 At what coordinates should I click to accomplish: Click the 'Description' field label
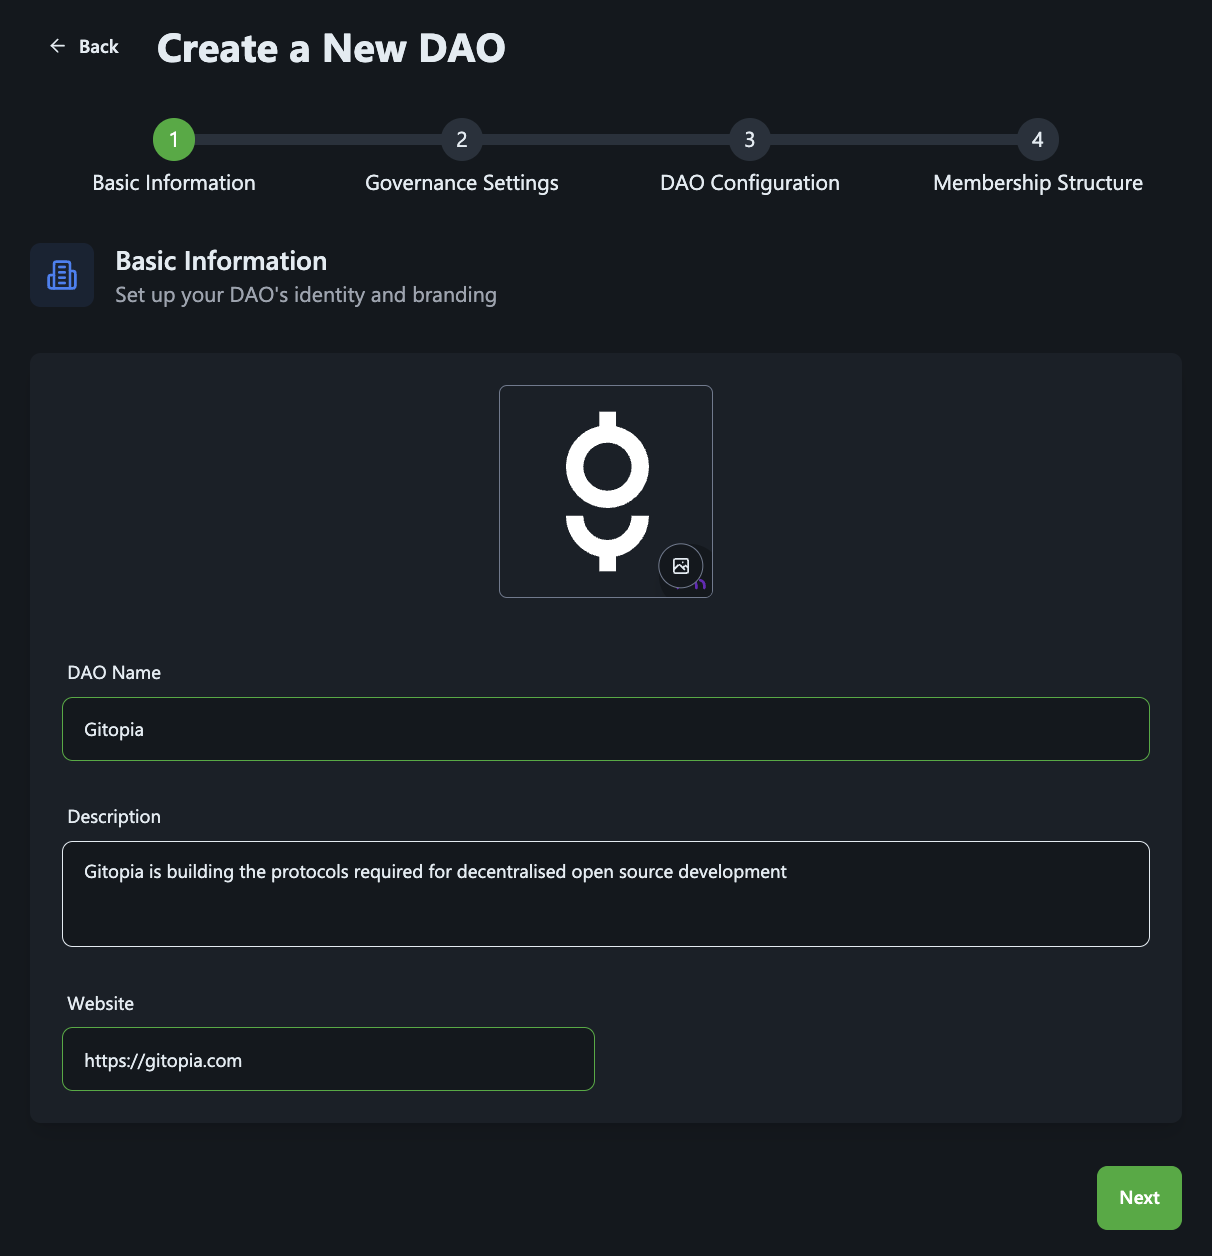(114, 817)
